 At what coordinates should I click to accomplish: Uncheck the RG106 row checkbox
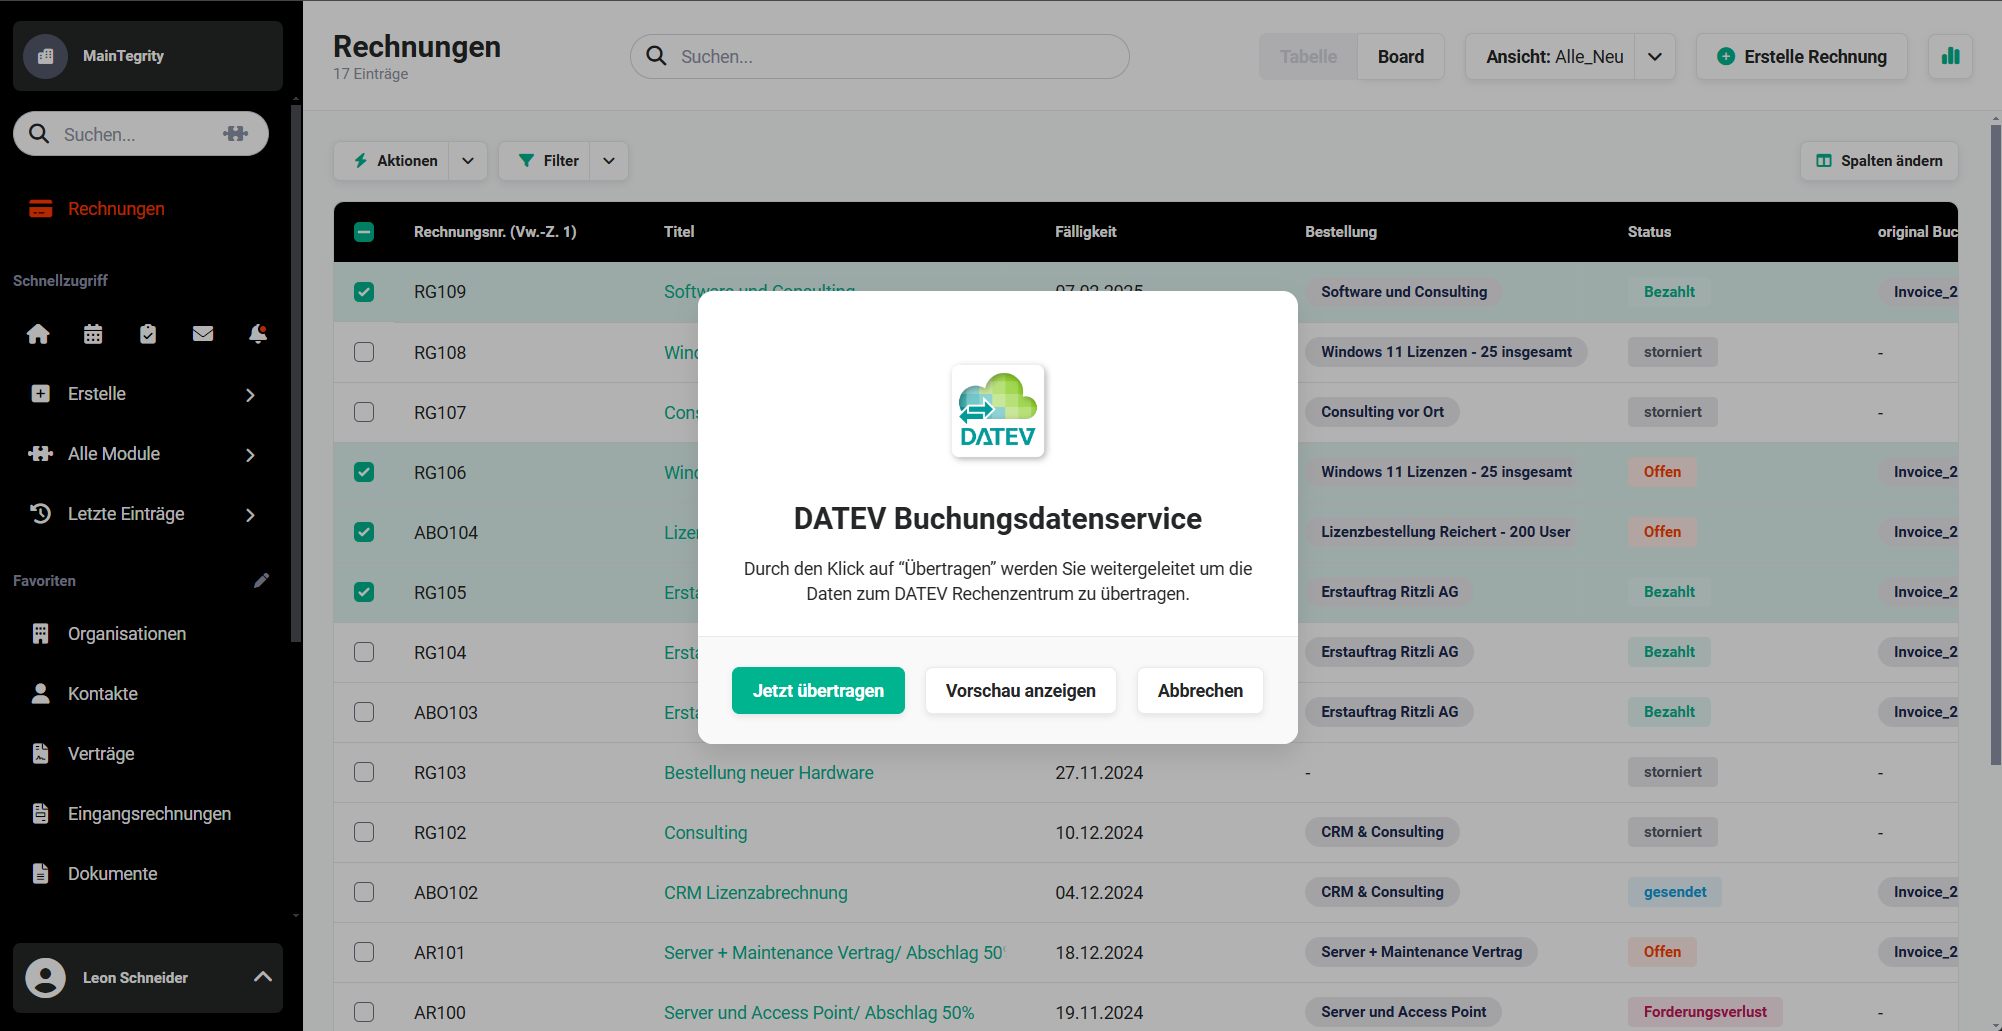[364, 472]
